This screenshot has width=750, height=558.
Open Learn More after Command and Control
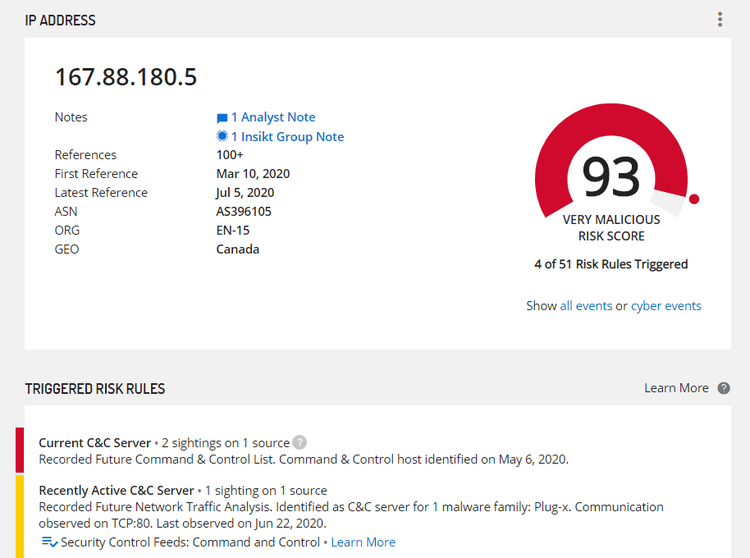pyautogui.click(x=363, y=542)
